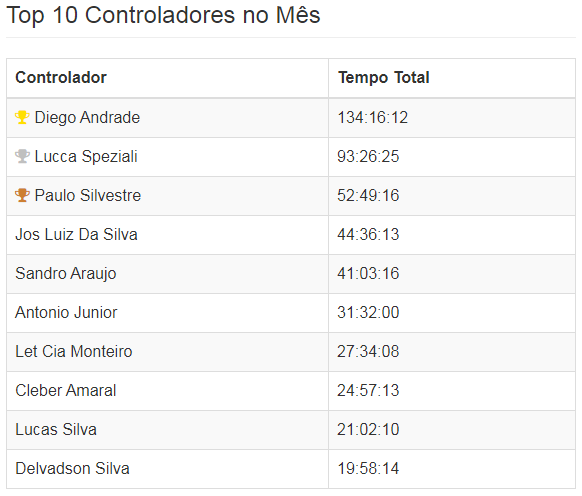This screenshot has height=496, width=582.
Task: Click the 52:49:16 time cell
Action: coord(452,196)
